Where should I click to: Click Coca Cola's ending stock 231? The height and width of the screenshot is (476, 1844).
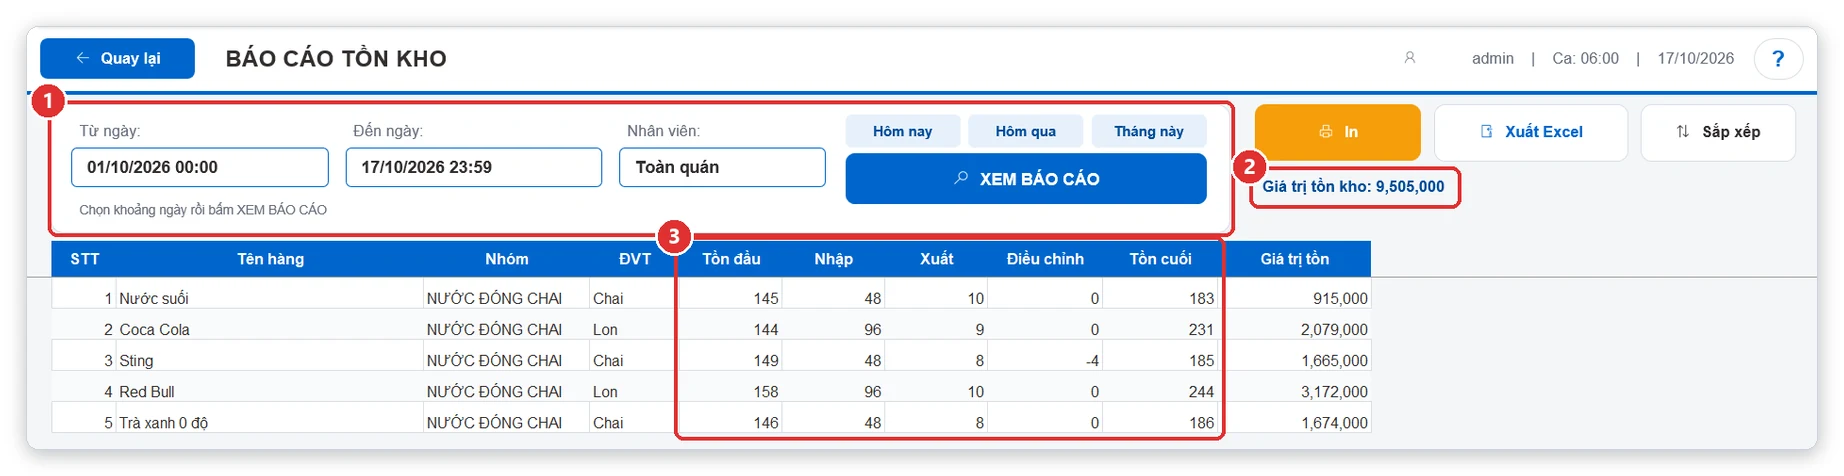tap(1201, 329)
